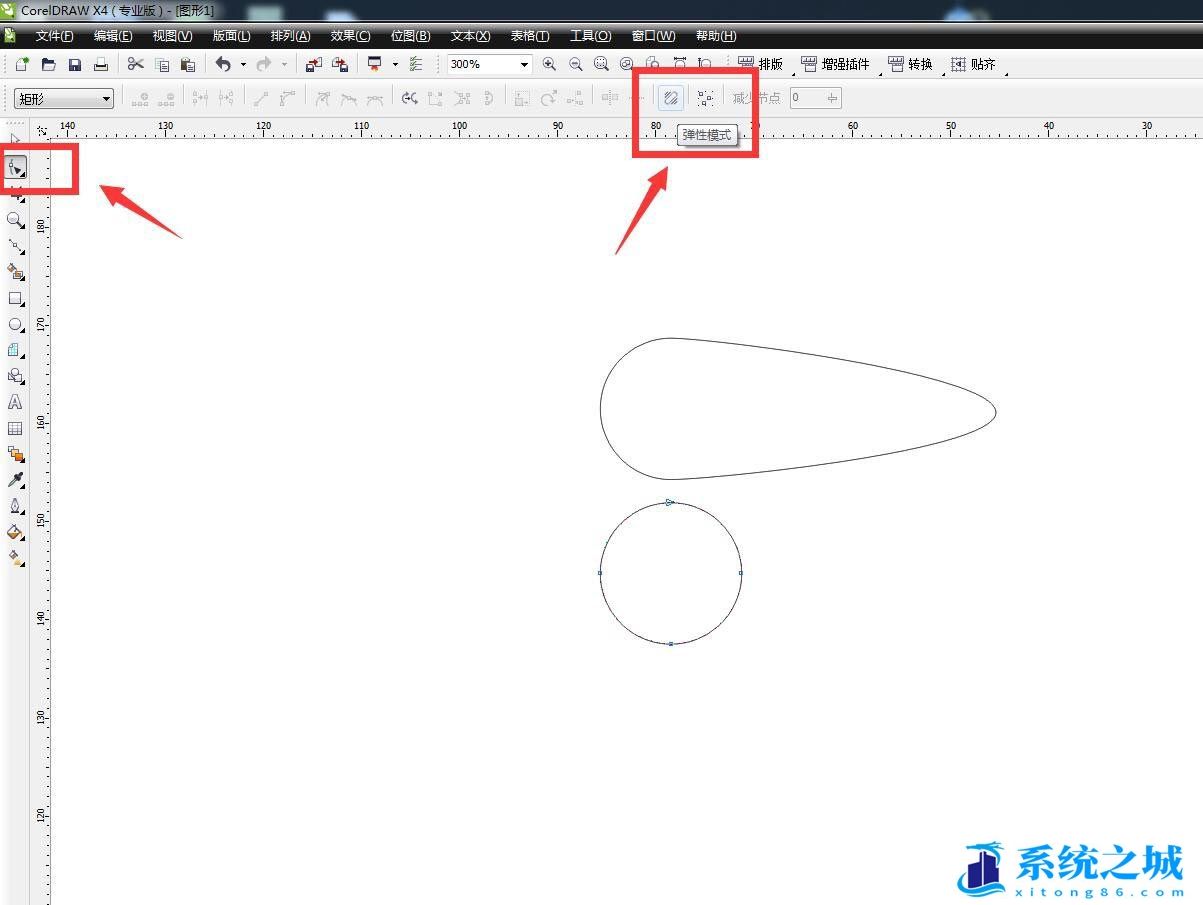Viewport: 1203px width, 905px height.
Task: Expand the undo history dropdown arrow
Action: [243, 64]
